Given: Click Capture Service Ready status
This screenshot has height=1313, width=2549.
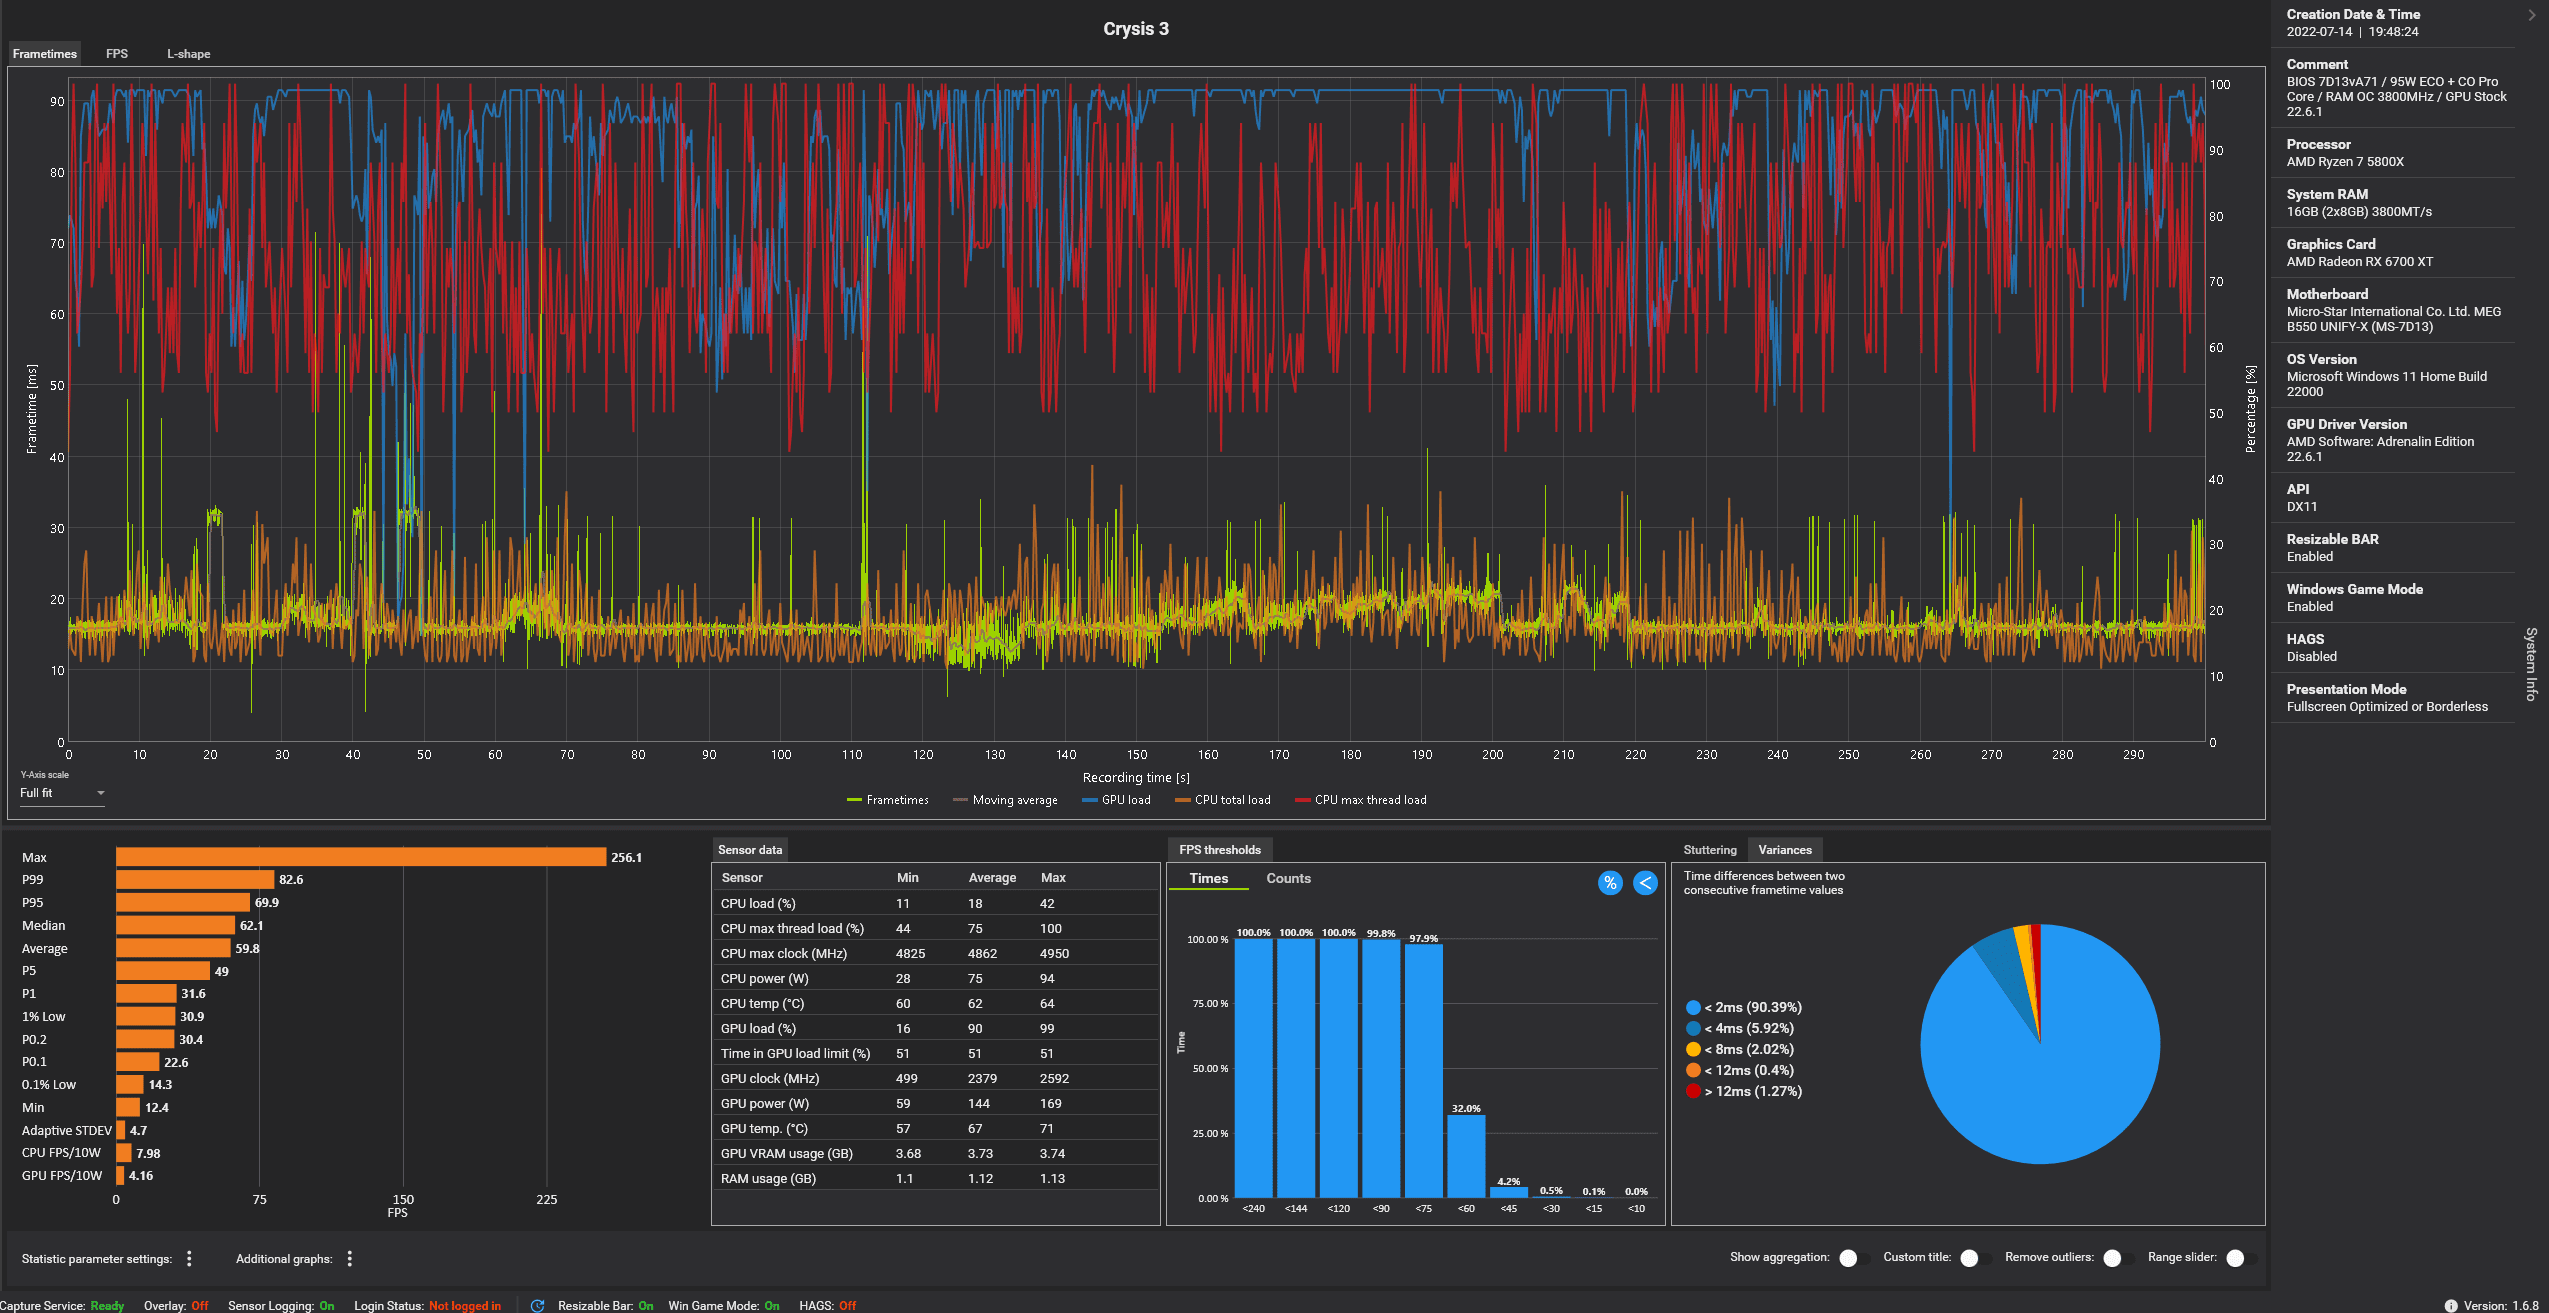Looking at the screenshot, I should point(62,1305).
